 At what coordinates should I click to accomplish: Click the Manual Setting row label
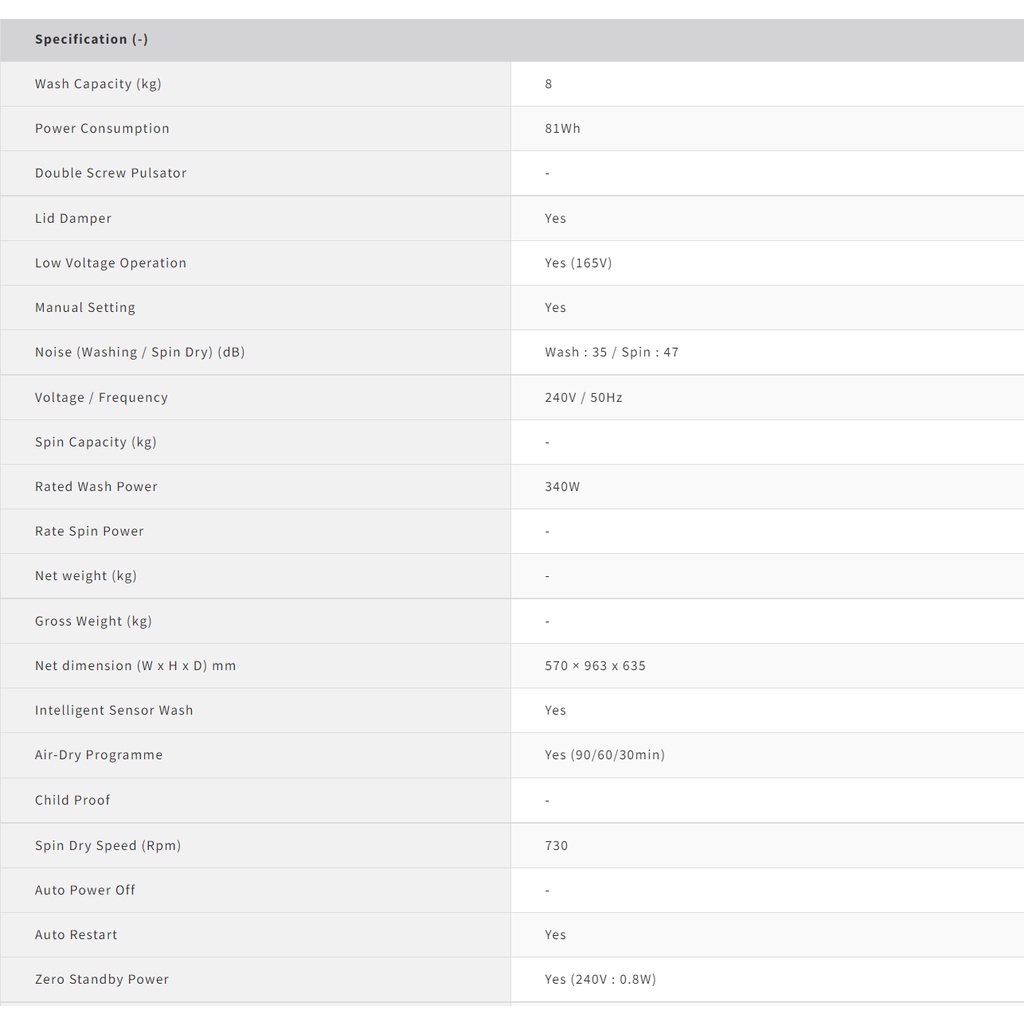[85, 308]
